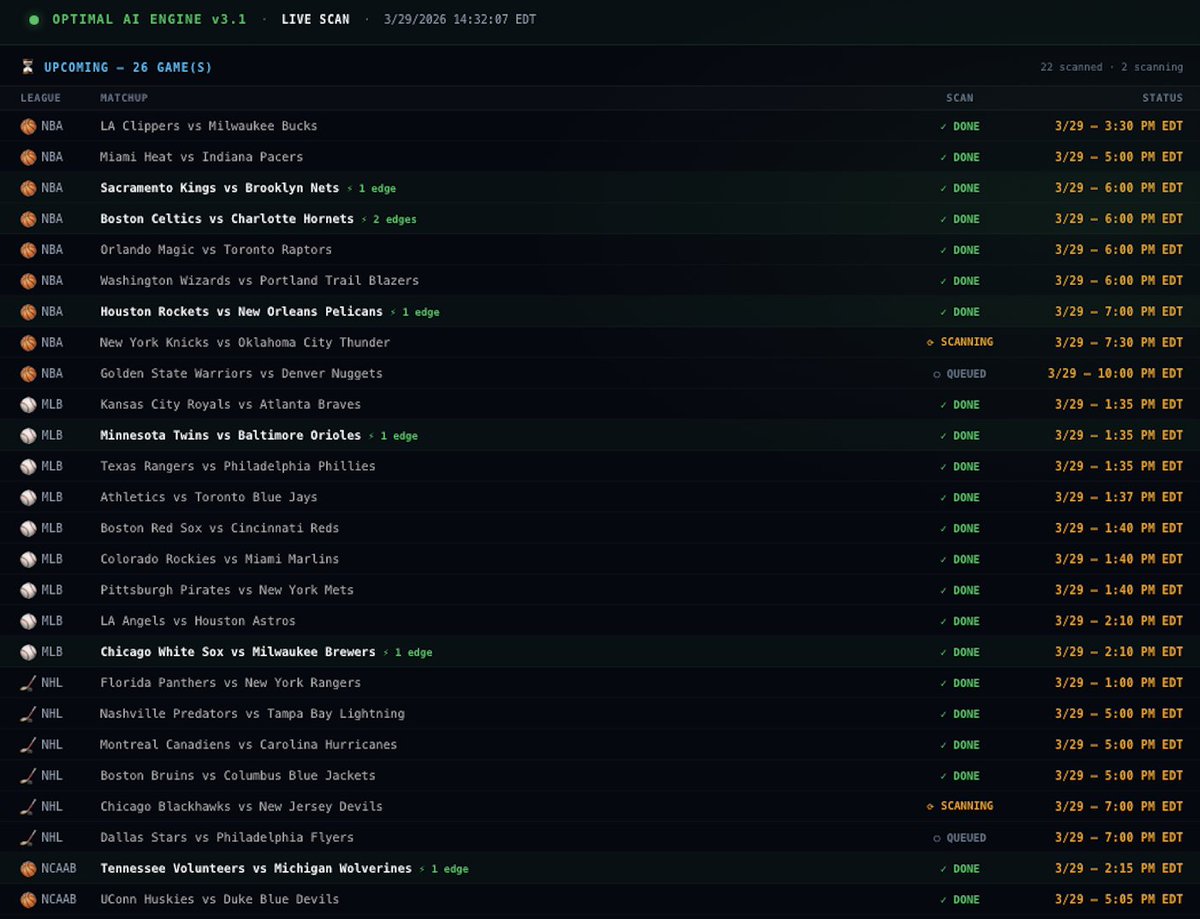The height and width of the screenshot is (919, 1200).
Task: Click the 1 edge badge on Rockets row
Action: 415,312
